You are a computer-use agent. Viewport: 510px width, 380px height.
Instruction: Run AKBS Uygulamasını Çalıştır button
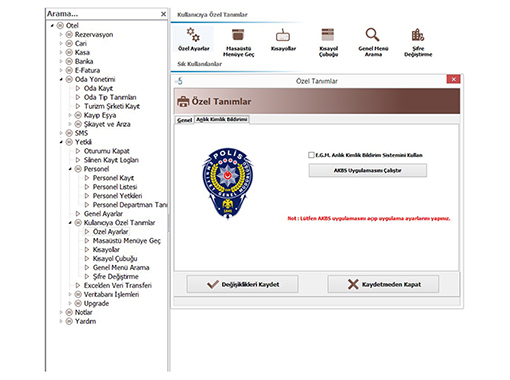[x=368, y=170]
